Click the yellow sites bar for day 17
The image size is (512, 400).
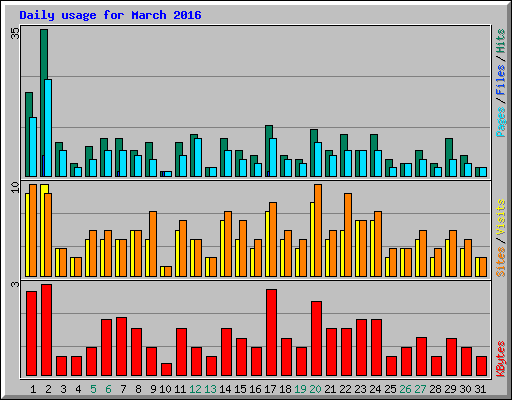click(x=267, y=244)
